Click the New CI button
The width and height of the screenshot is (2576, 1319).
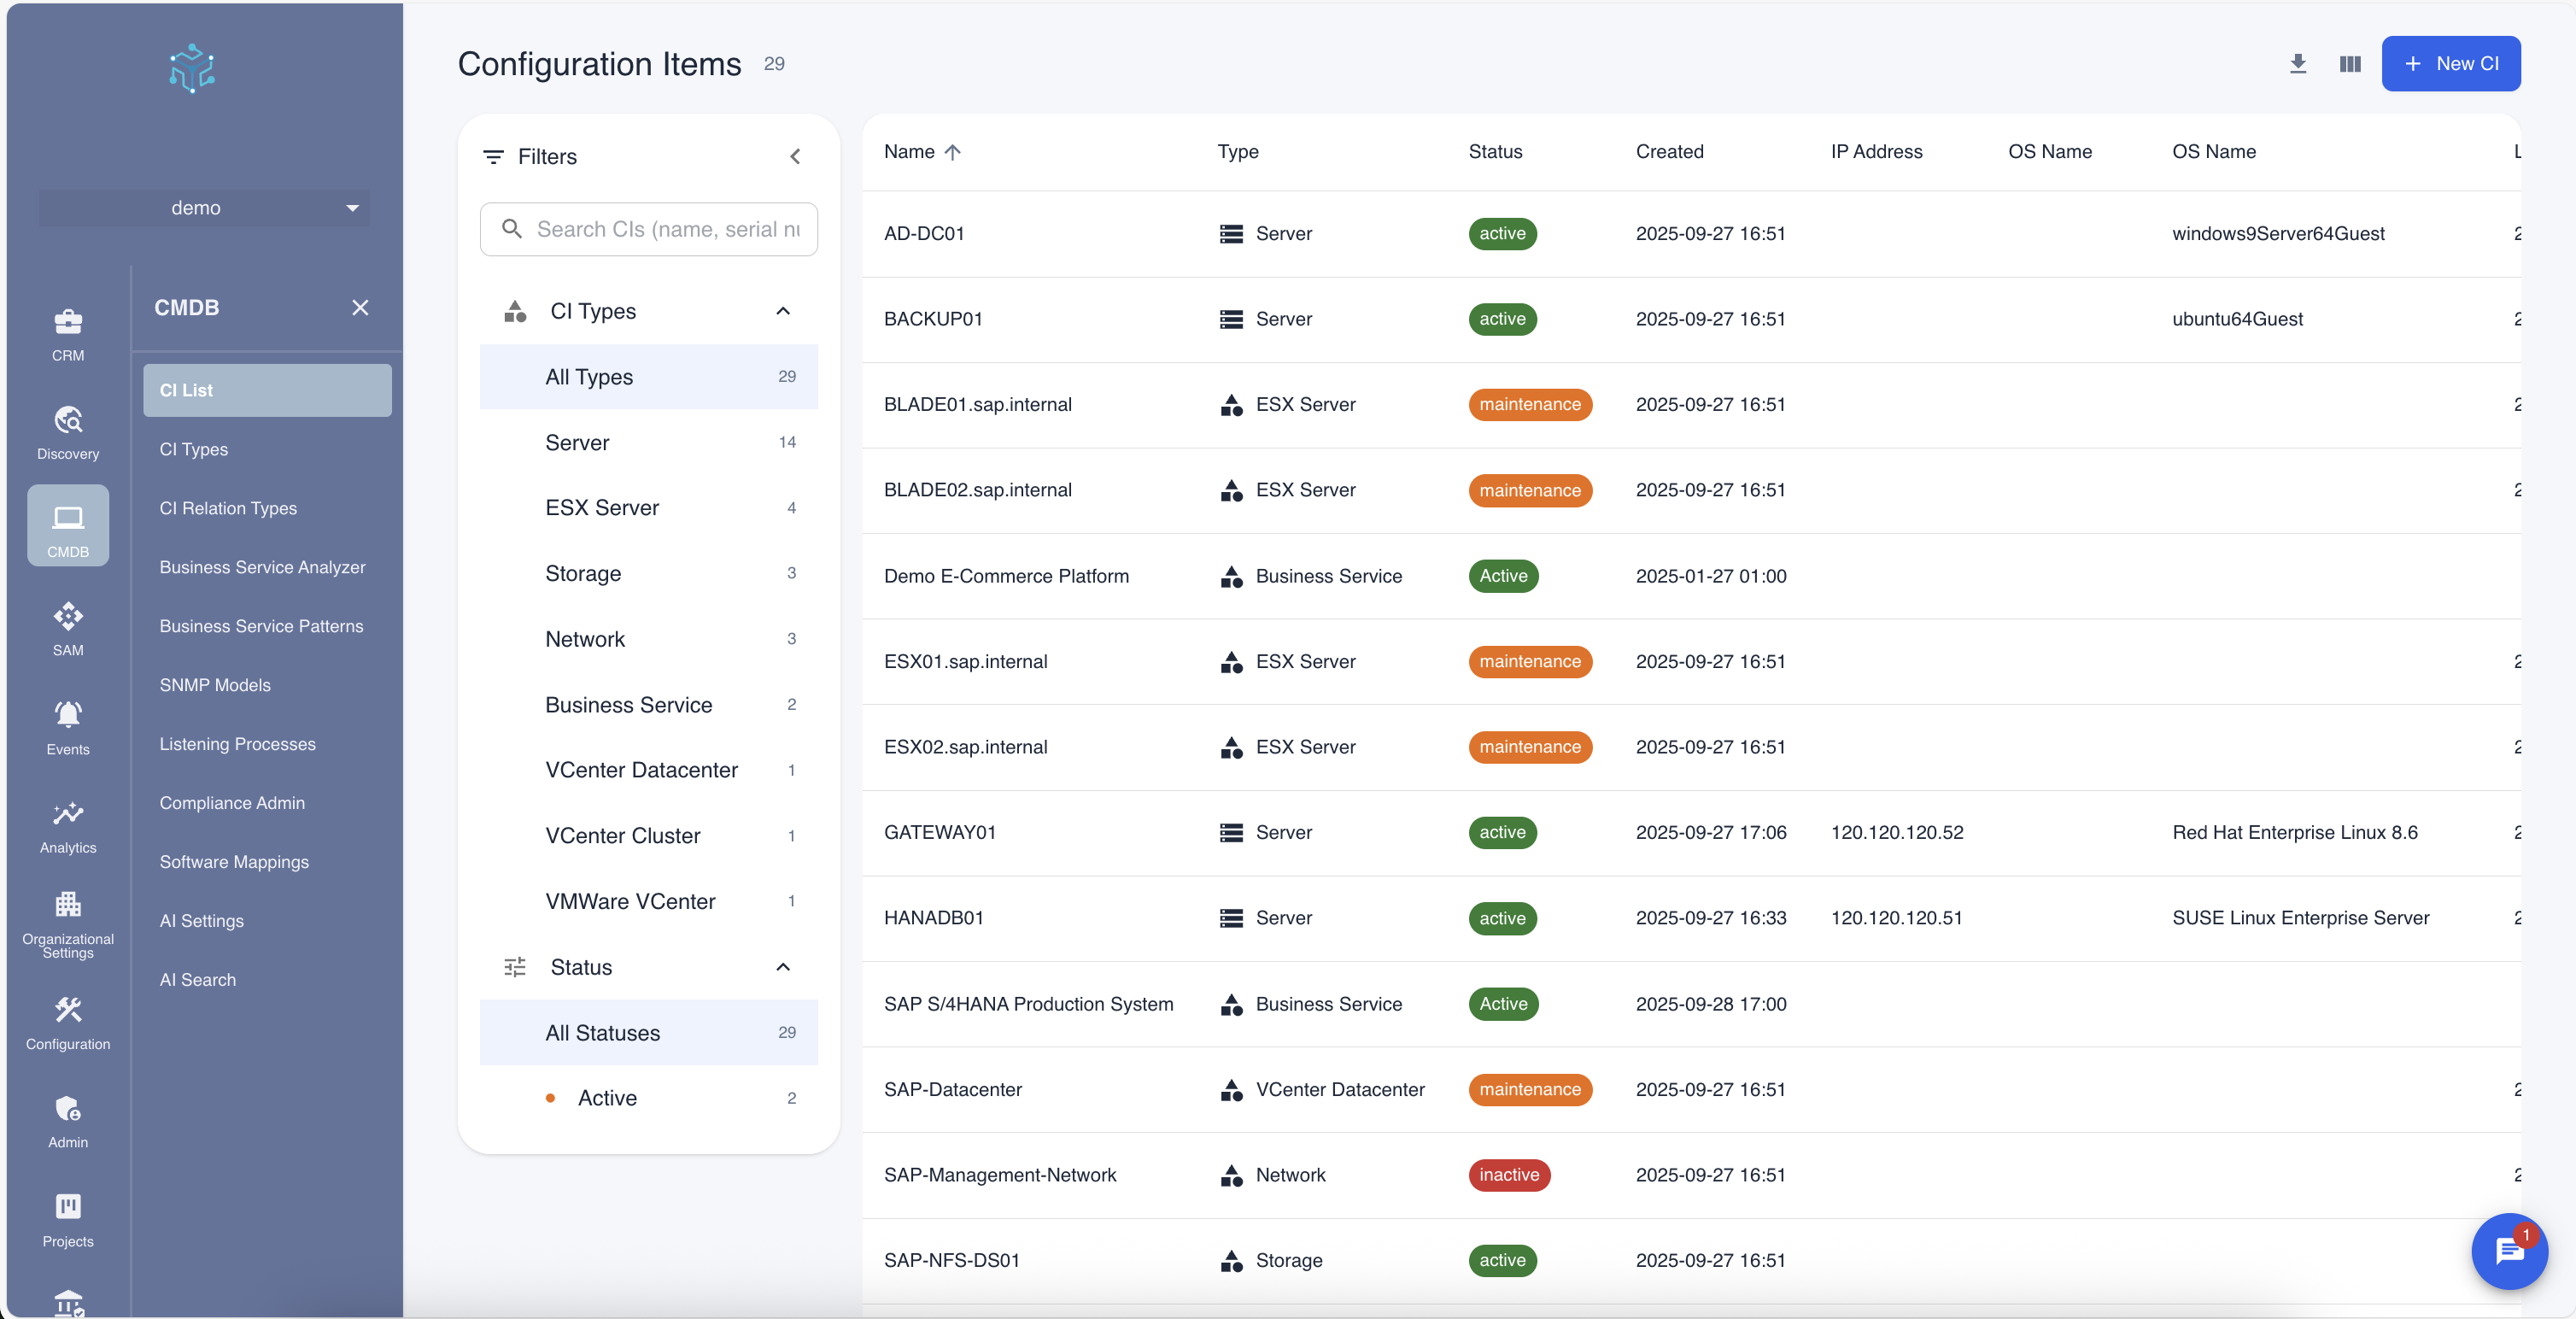pyautogui.click(x=2451, y=63)
